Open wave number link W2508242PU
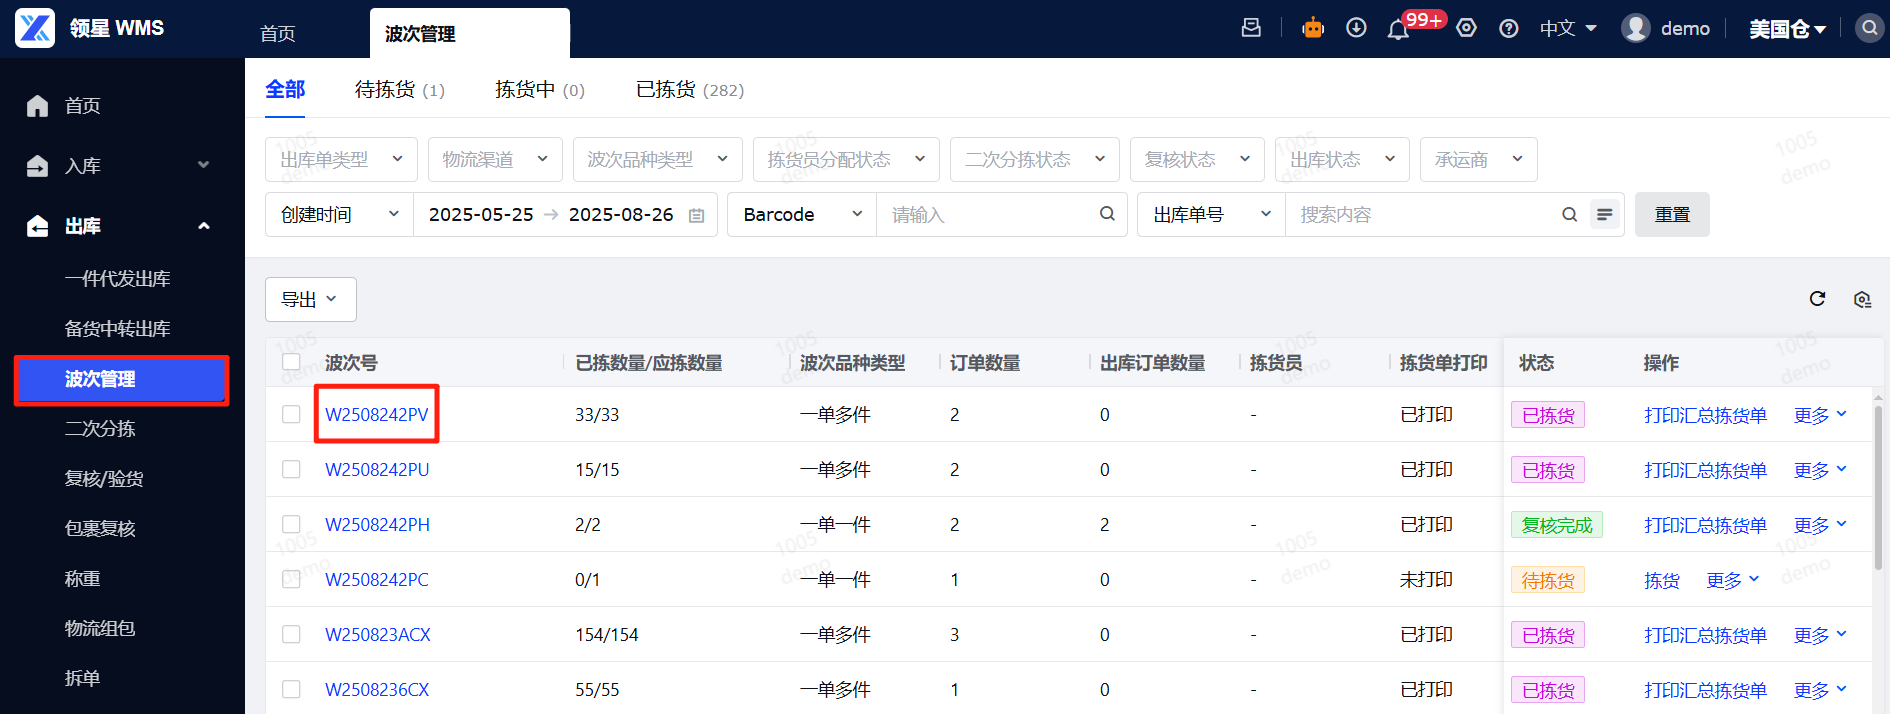1890x714 pixels. pos(377,470)
